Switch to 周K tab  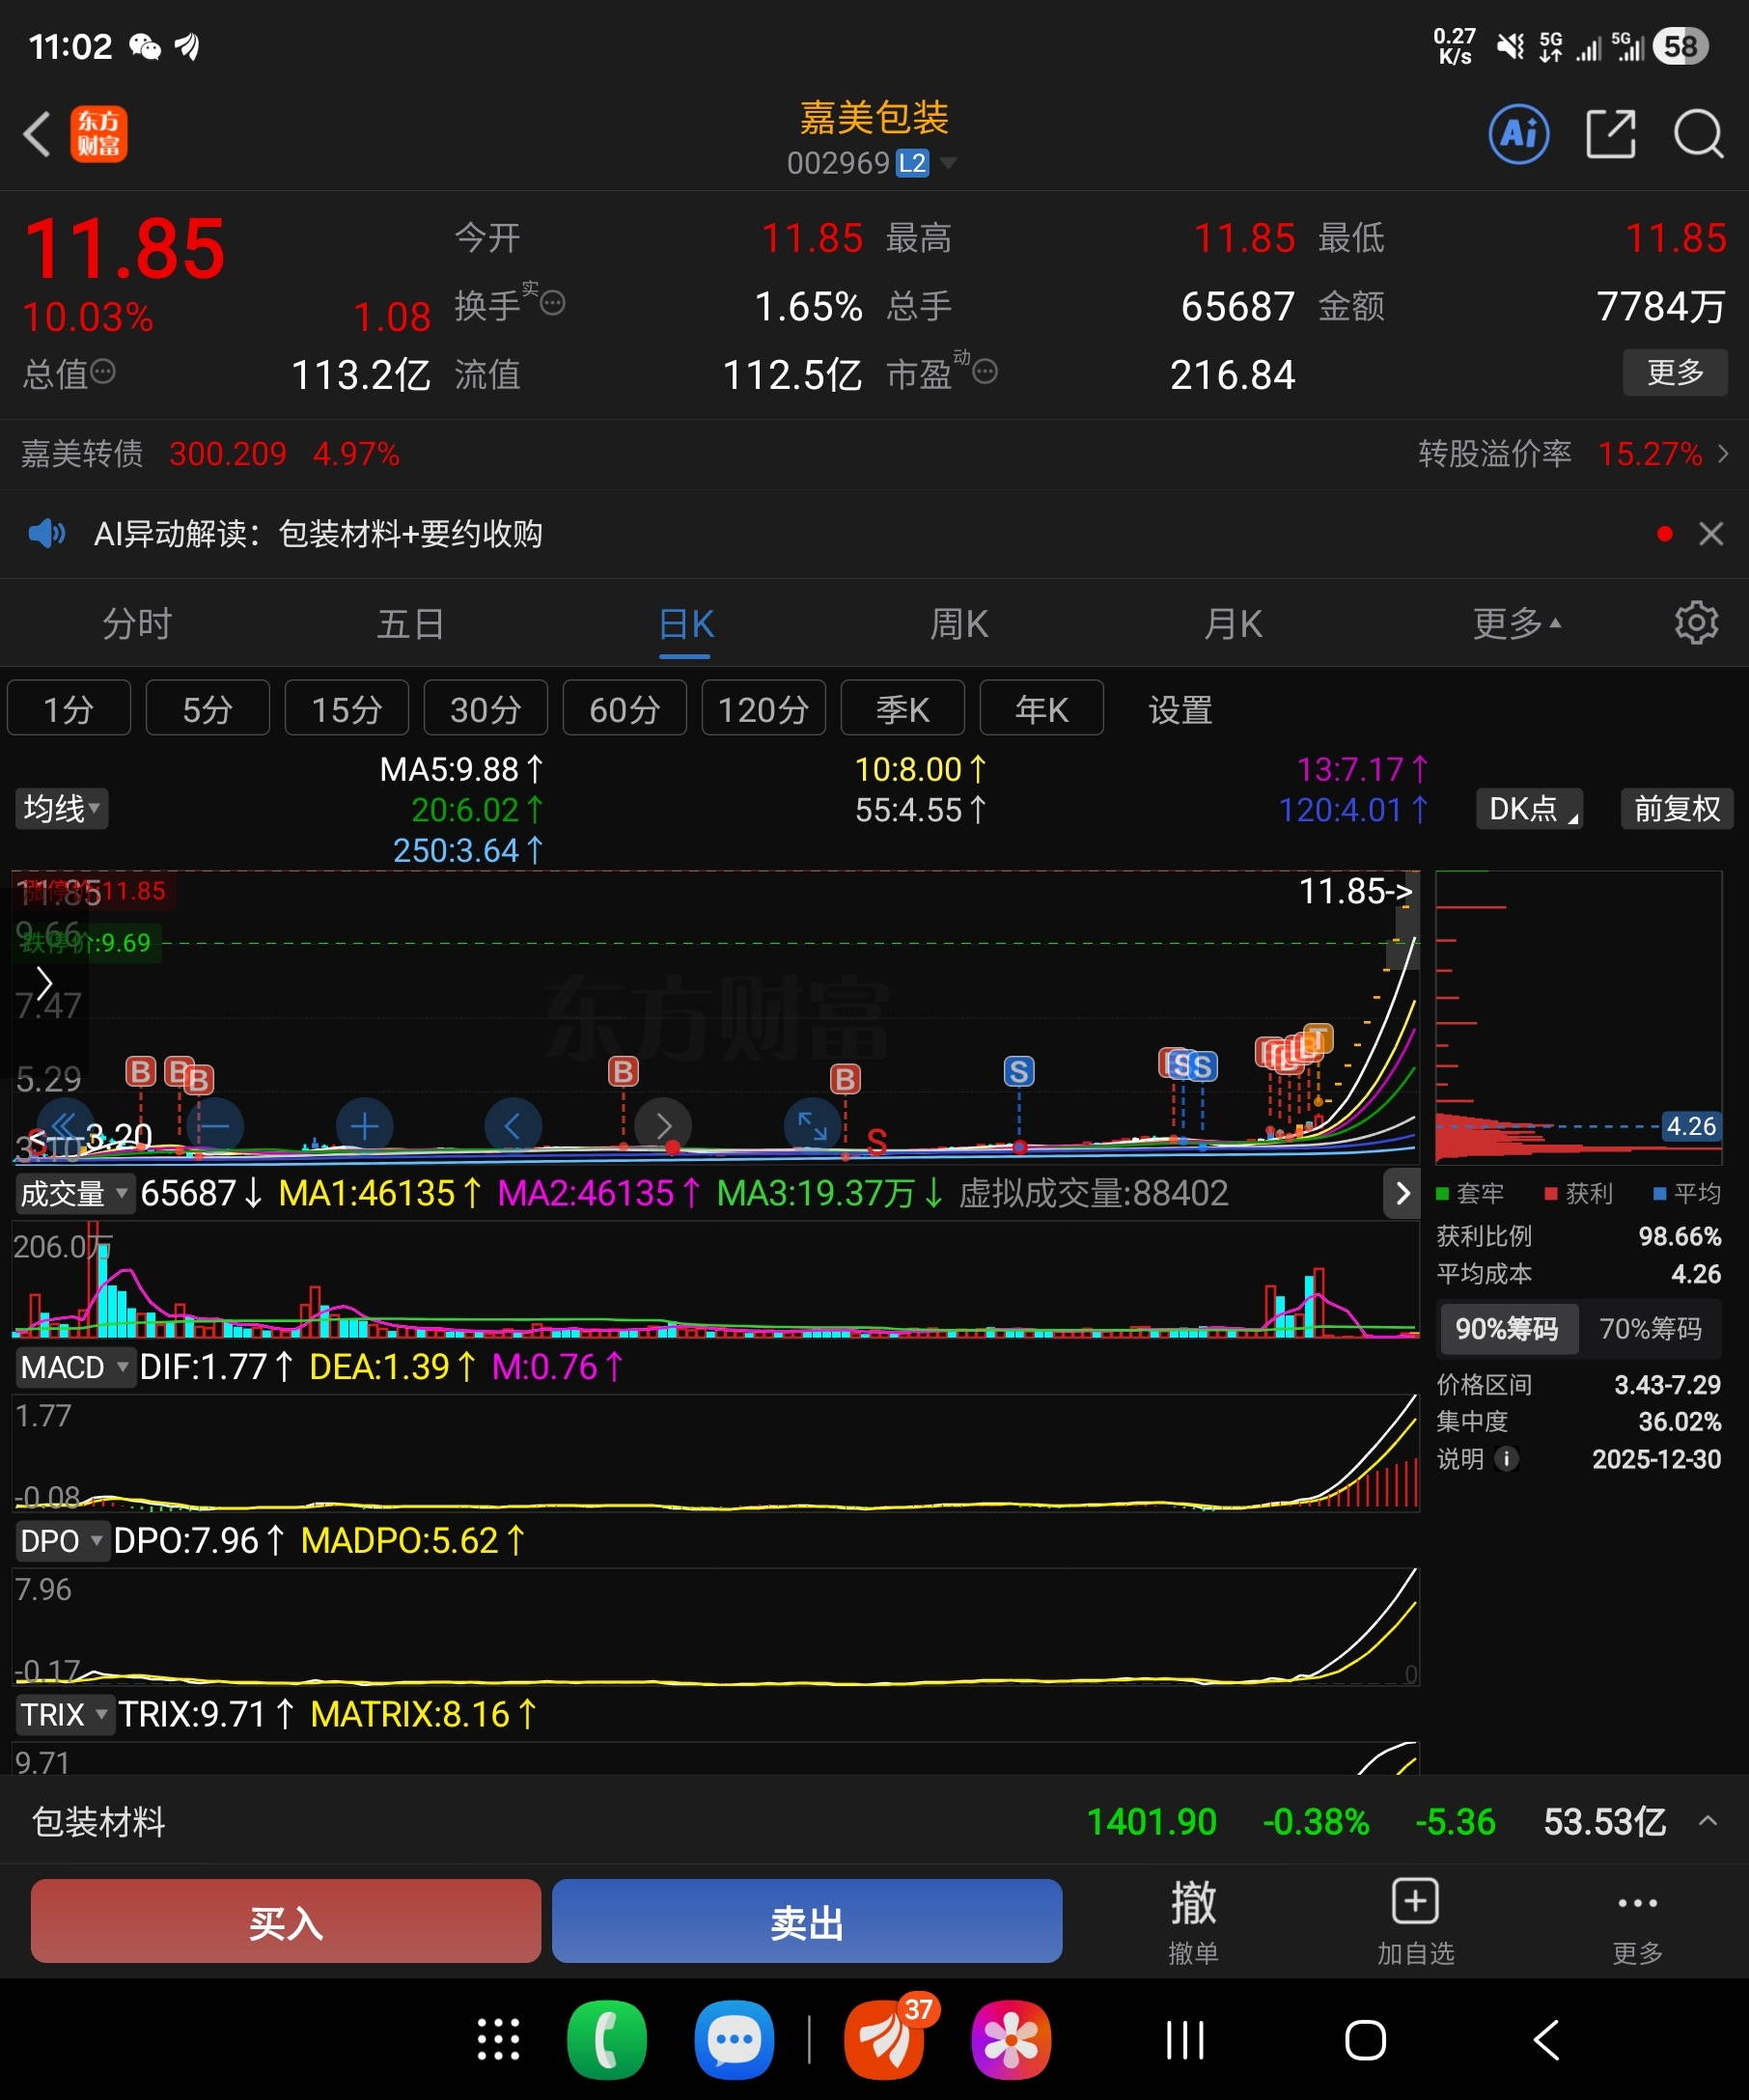(959, 623)
